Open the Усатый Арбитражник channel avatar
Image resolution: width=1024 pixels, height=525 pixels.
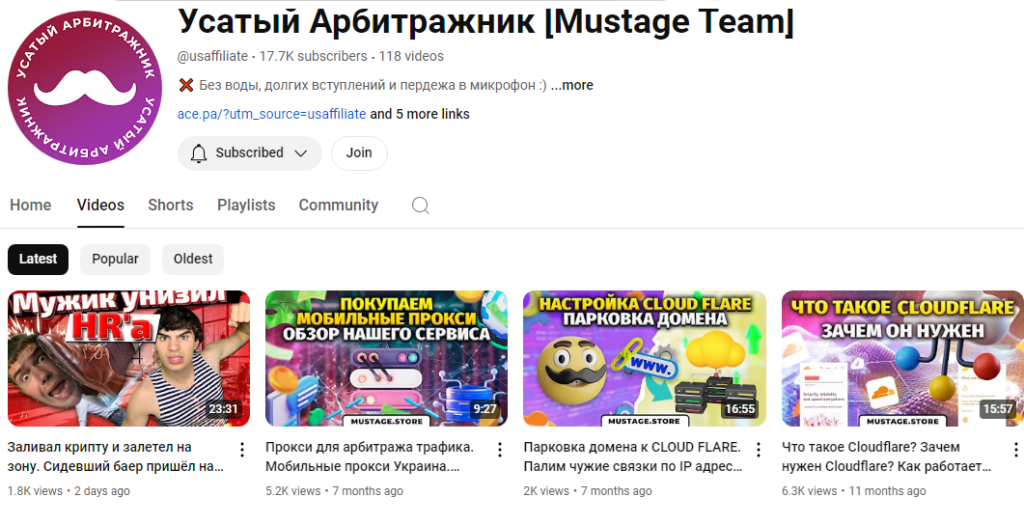point(85,88)
